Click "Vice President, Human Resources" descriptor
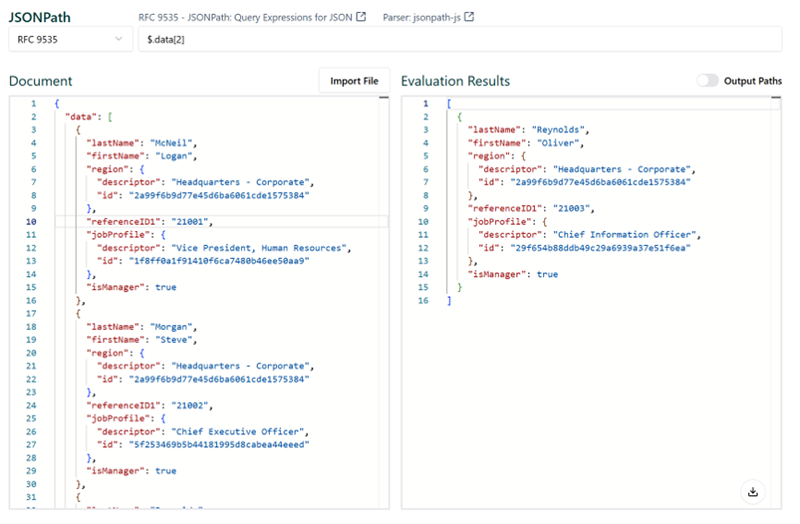This screenshot has height=524, width=800. pos(259,248)
